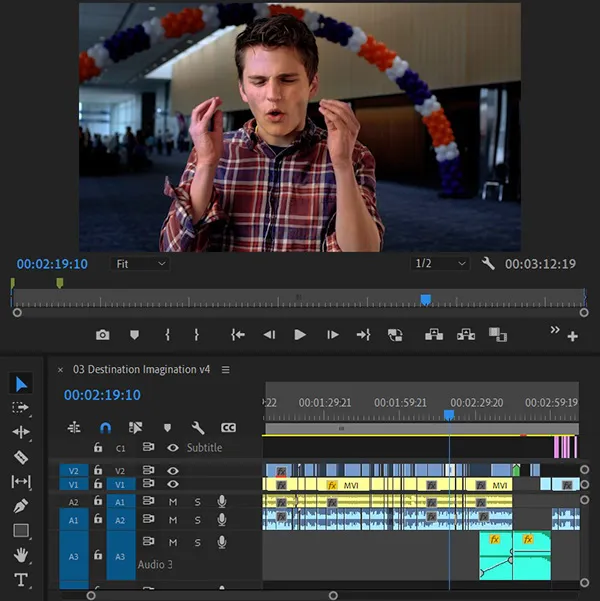Select the Hand tool
The image size is (600, 601).
[21, 555]
